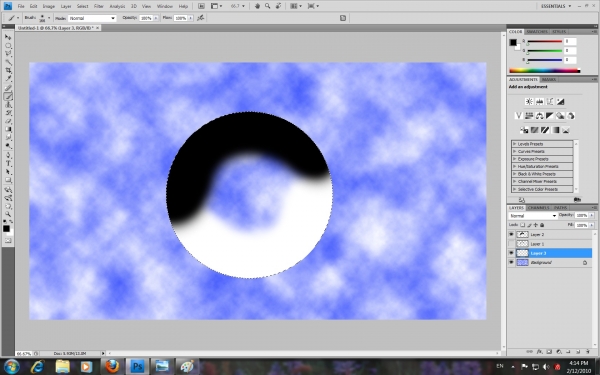The image size is (600, 375).
Task: Switch to the Swatches tab
Action: 537,31
